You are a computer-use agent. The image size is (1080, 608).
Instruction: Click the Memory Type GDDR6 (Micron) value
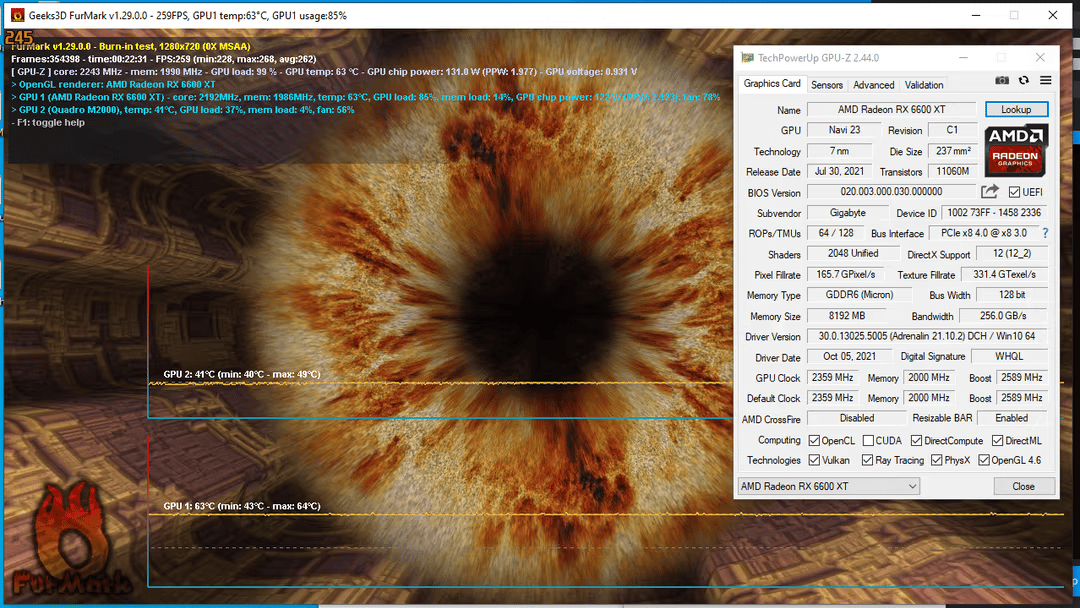coord(859,295)
